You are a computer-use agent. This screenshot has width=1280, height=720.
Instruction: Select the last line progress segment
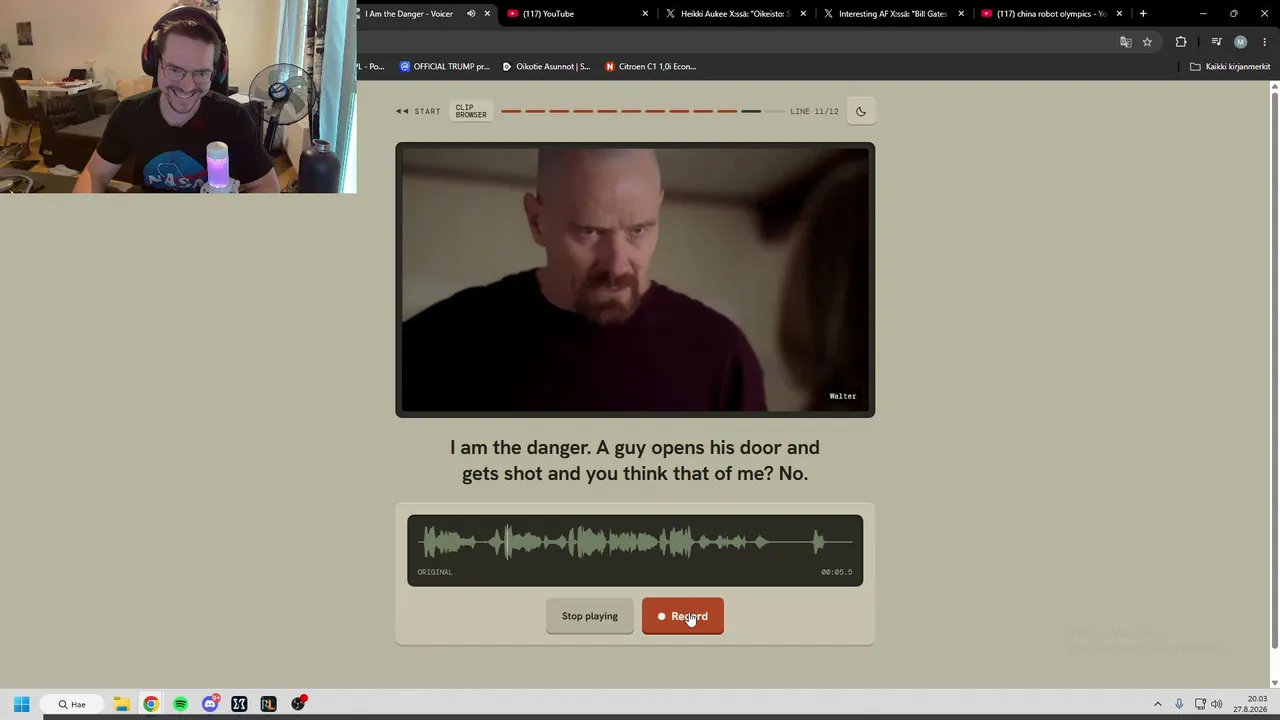775,111
